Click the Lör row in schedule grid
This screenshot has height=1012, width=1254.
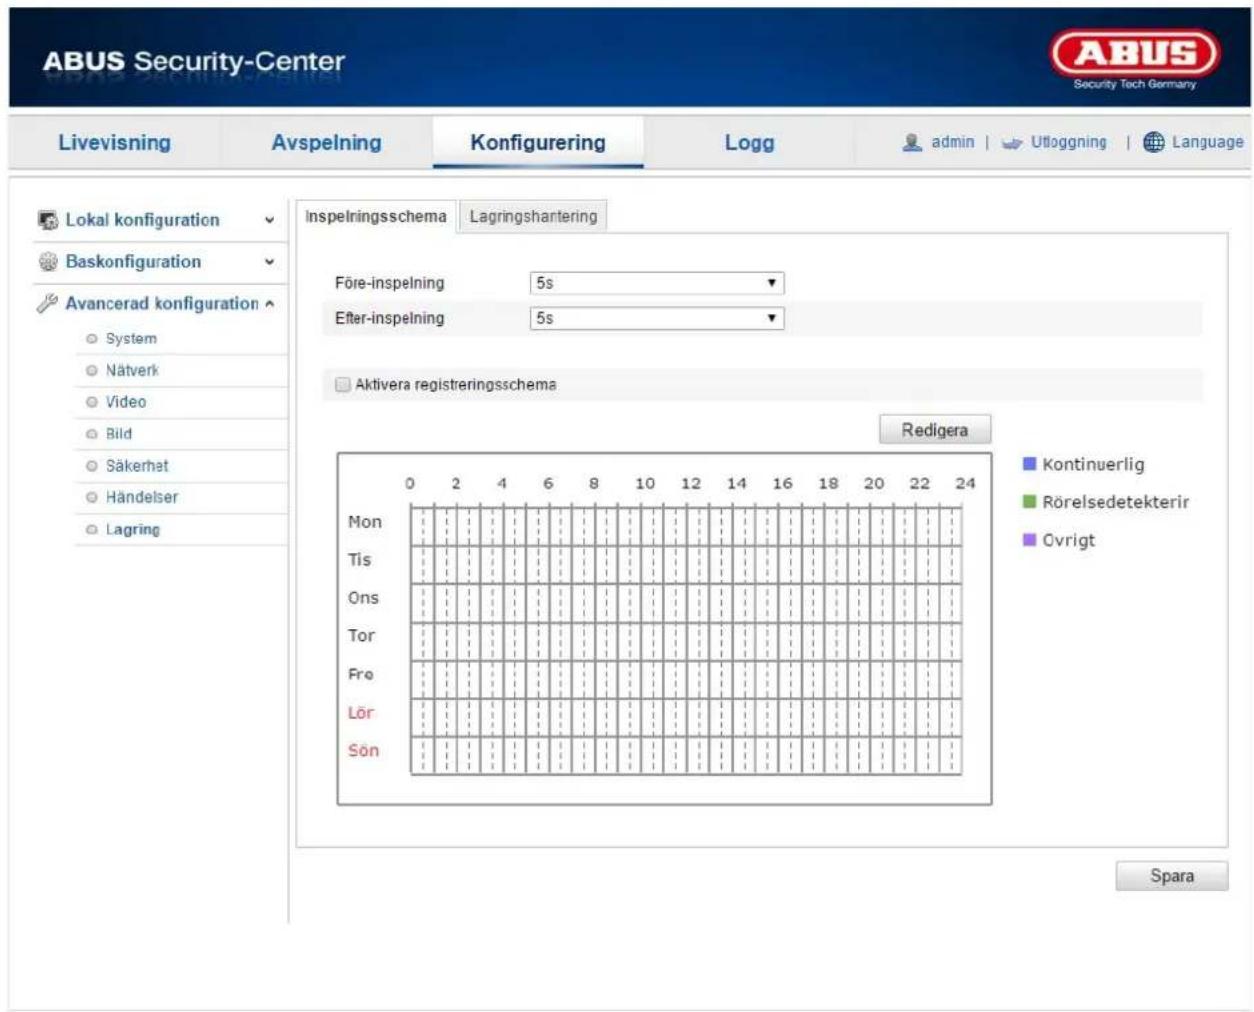pyautogui.click(x=686, y=717)
